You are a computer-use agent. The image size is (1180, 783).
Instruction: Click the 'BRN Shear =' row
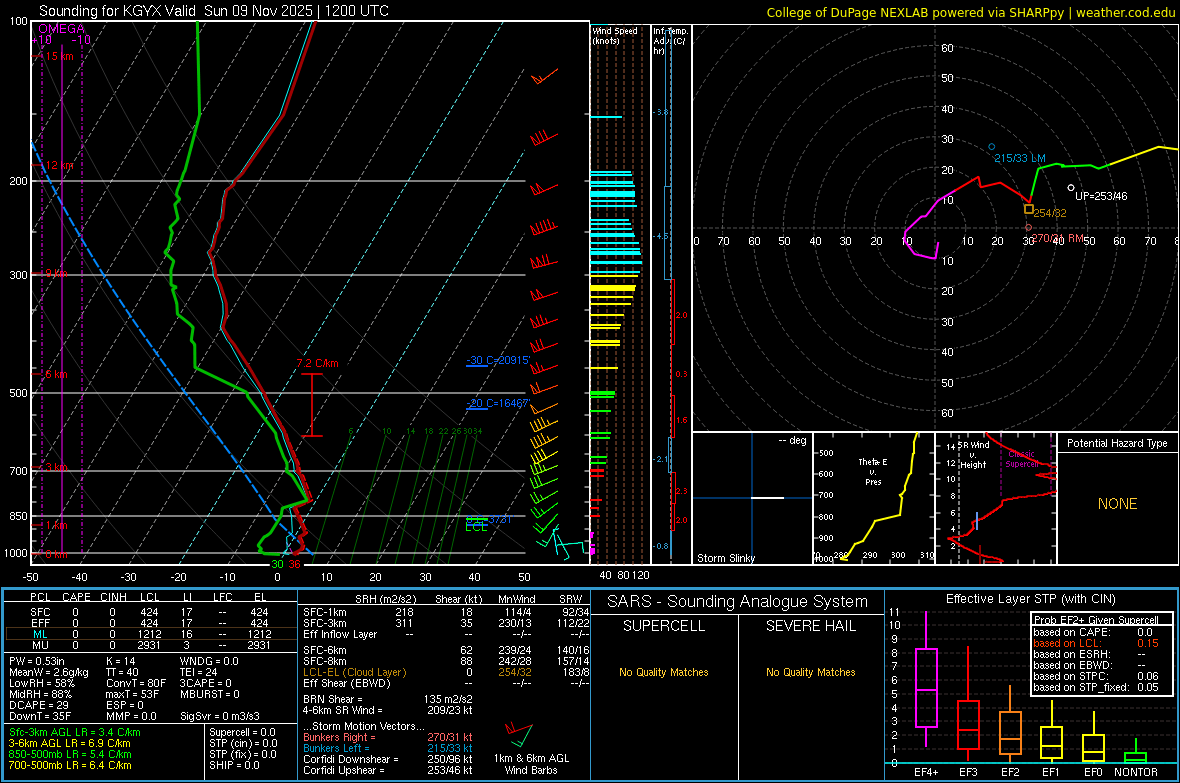pos(388,699)
